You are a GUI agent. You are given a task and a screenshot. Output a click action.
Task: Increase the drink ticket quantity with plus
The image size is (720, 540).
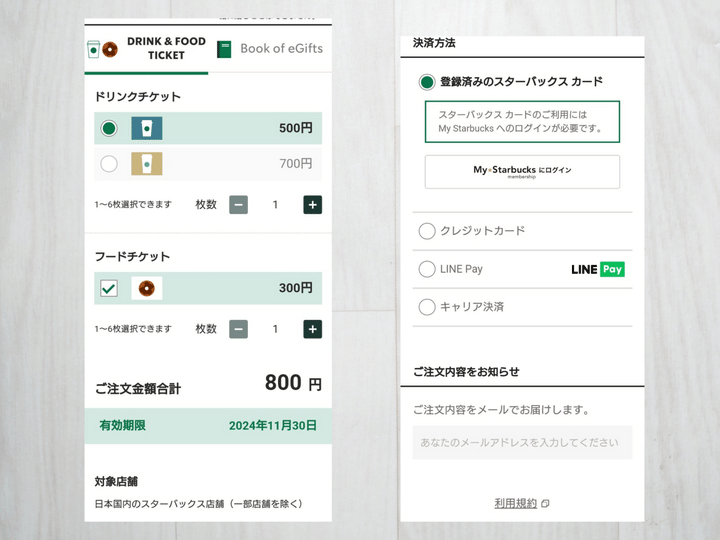313,205
